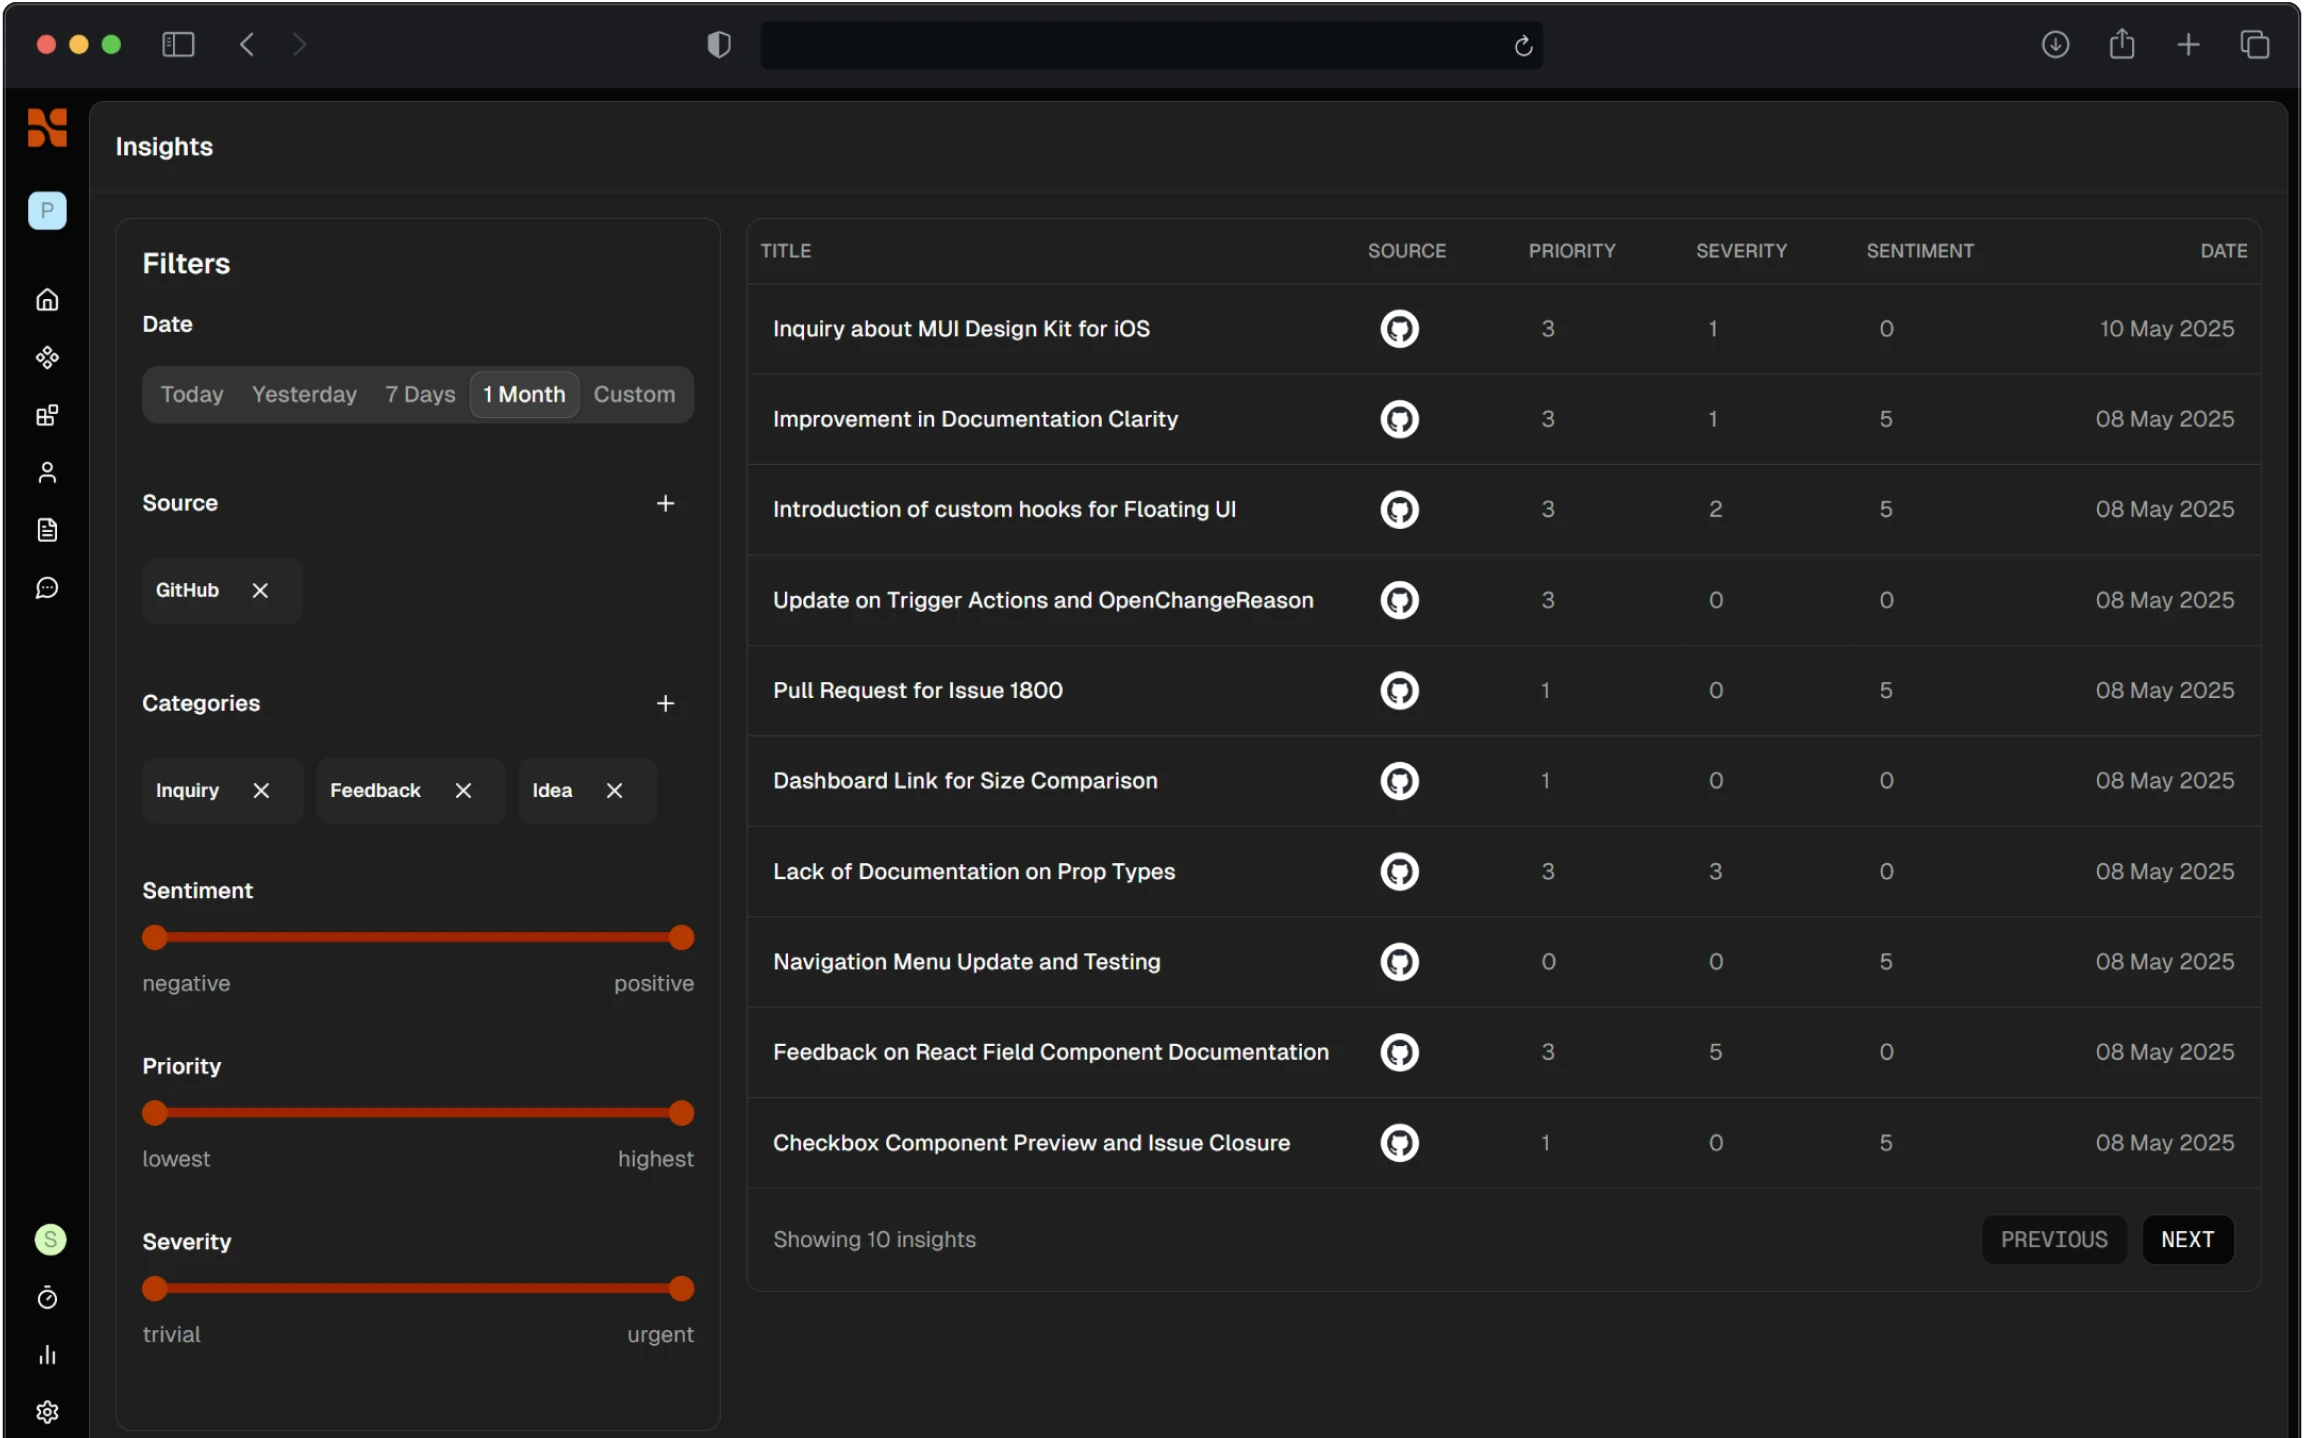
Task: Open the browser downloads icon
Action: [x=2055, y=44]
